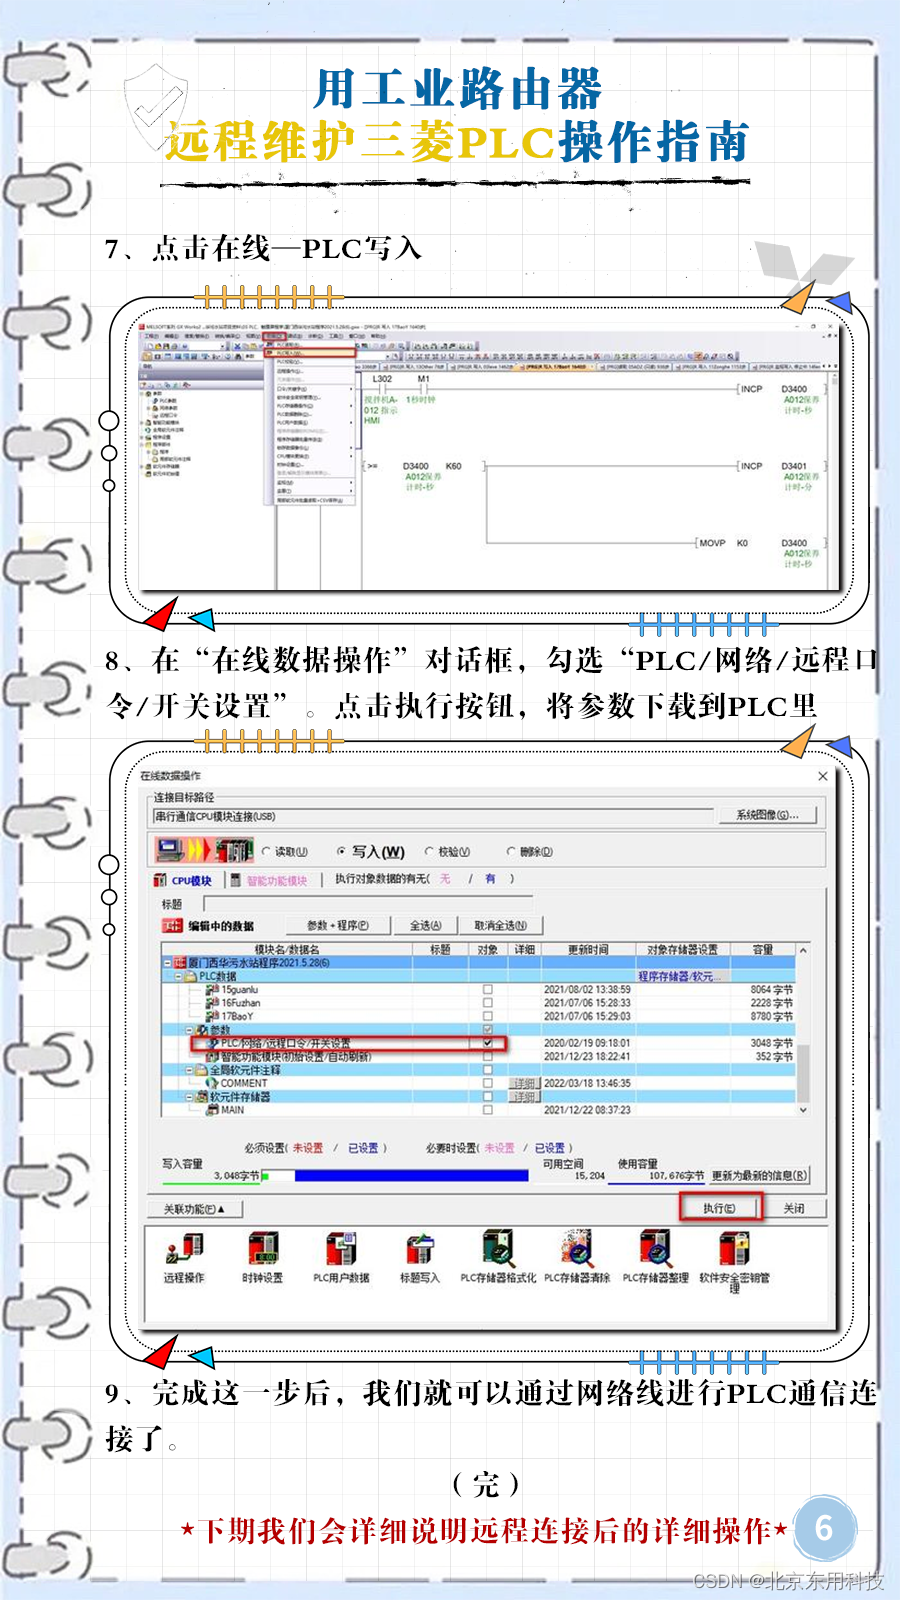Tick the checkbox for MAIN
The image size is (900, 1600).
point(488,1110)
